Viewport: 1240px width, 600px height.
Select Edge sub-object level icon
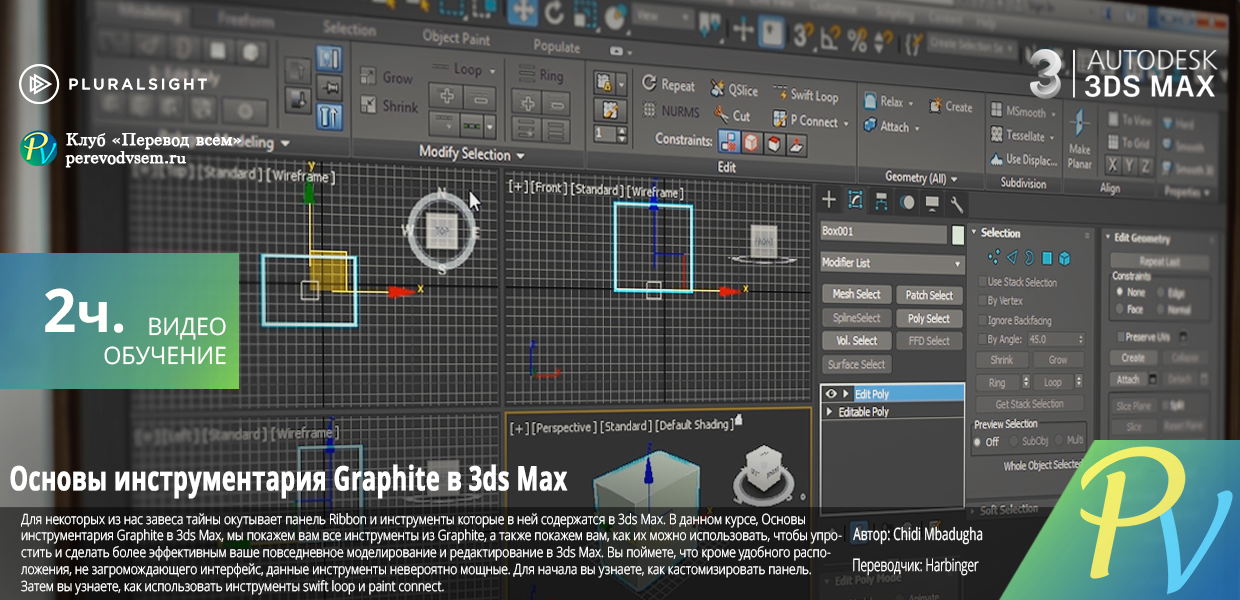pyautogui.click(x=1010, y=257)
